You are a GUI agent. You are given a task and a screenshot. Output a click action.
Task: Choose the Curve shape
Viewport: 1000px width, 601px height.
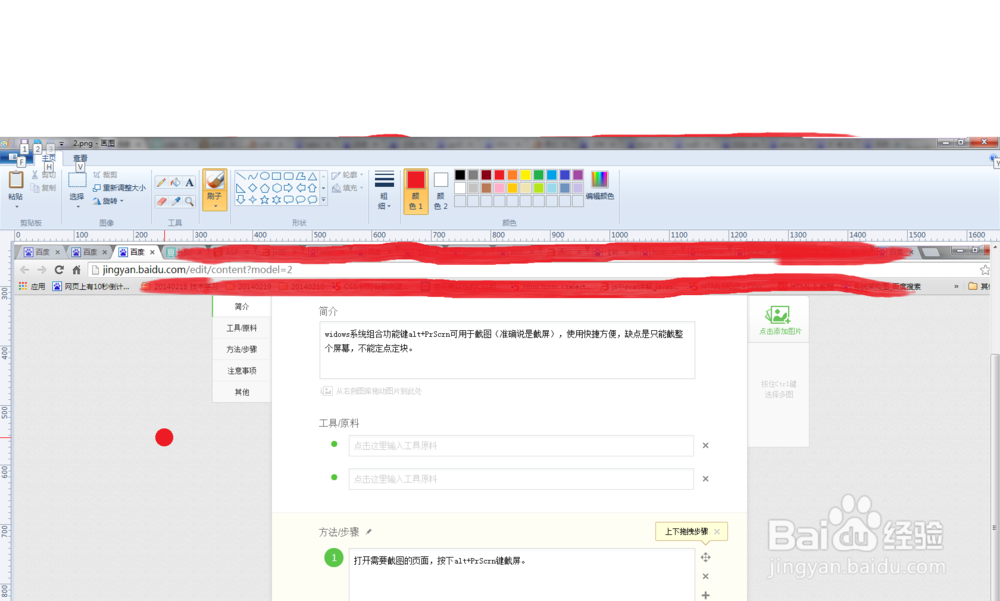(253, 176)
